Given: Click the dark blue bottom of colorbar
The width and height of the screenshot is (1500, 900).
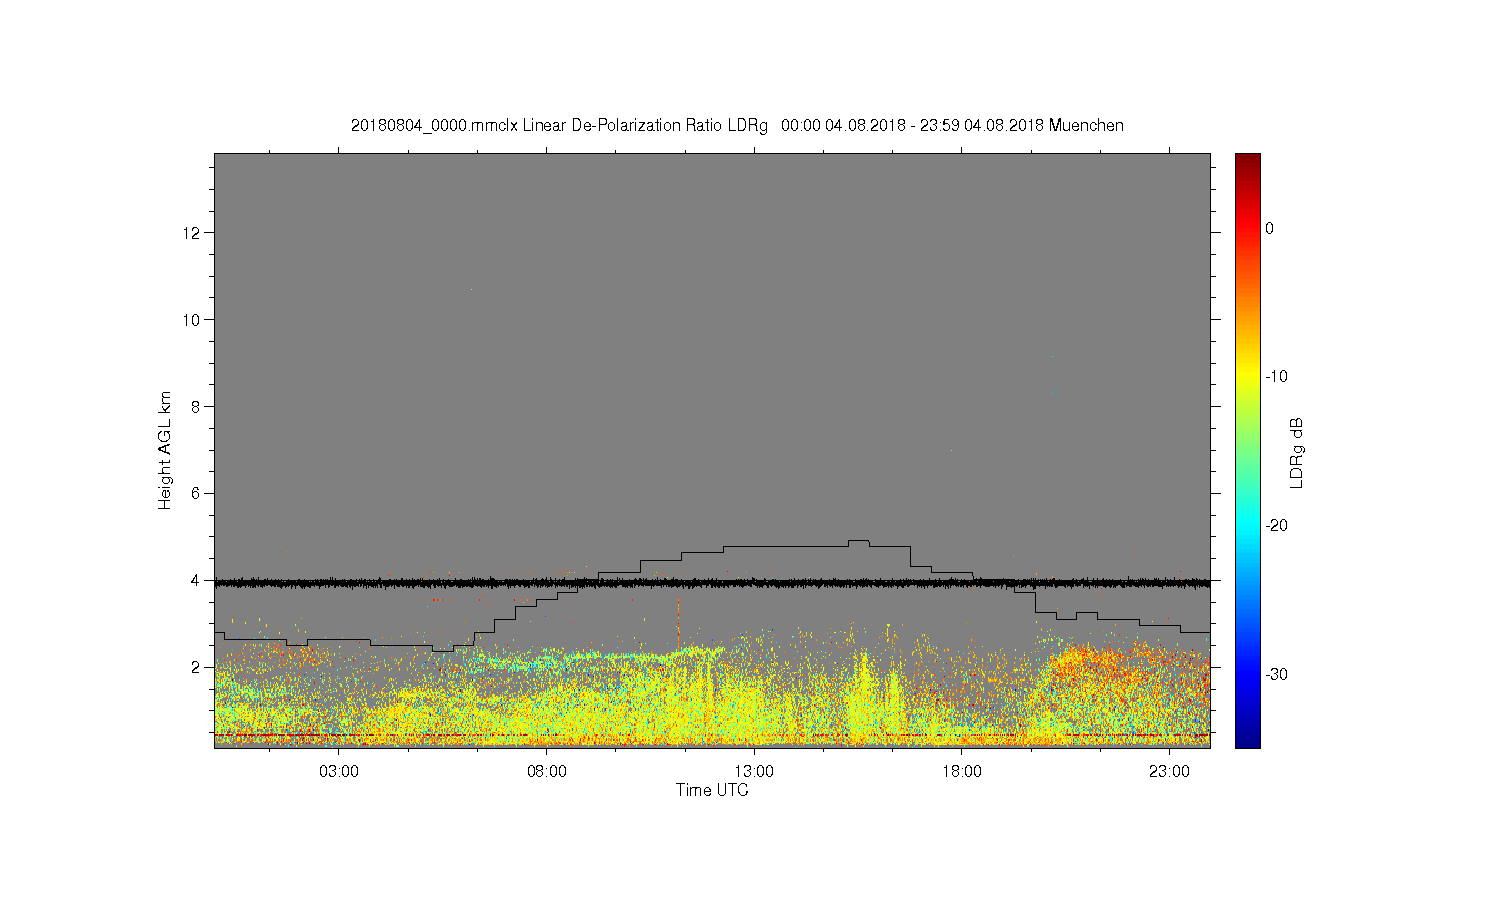Looking at the screenshot, I should click(x=1248, y=738).
